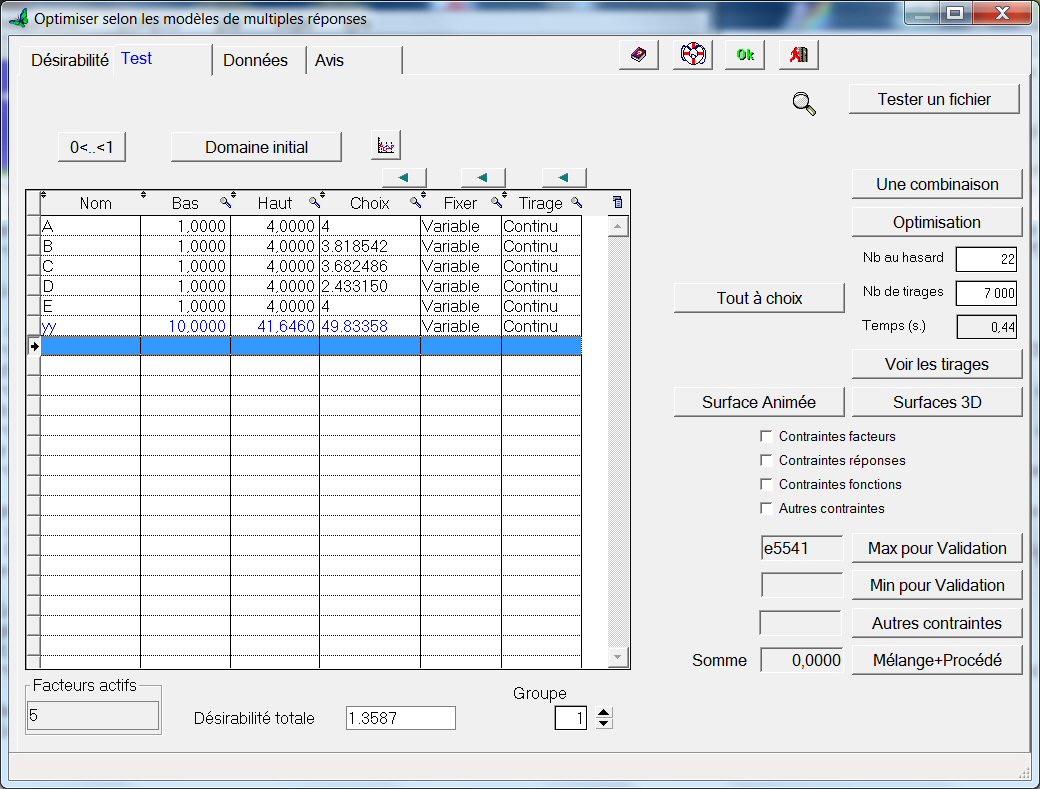Switch to the Données tab
The height and width of the screenshot is (789, 1040).
click(257, 60)
